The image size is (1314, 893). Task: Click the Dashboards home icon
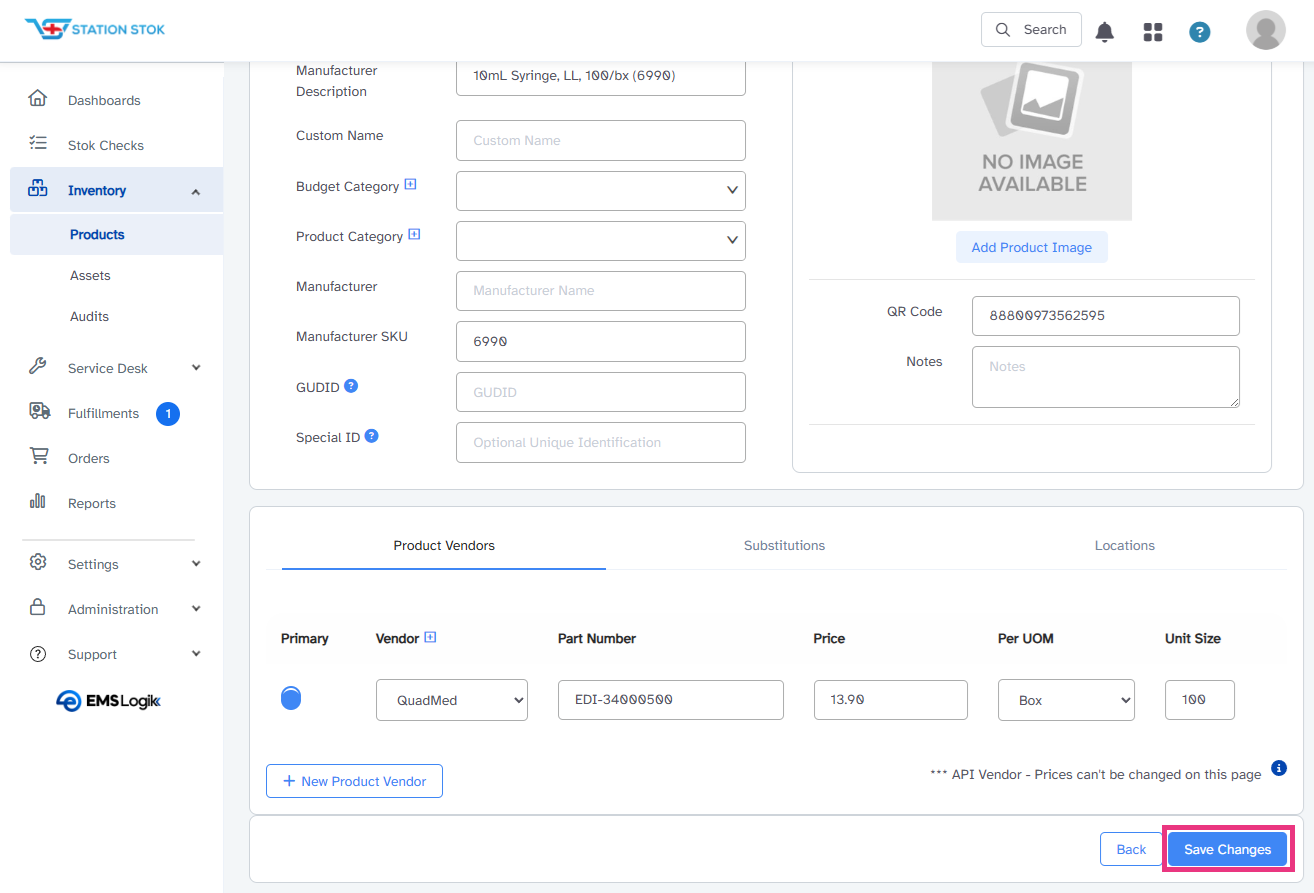click(38, 98)
